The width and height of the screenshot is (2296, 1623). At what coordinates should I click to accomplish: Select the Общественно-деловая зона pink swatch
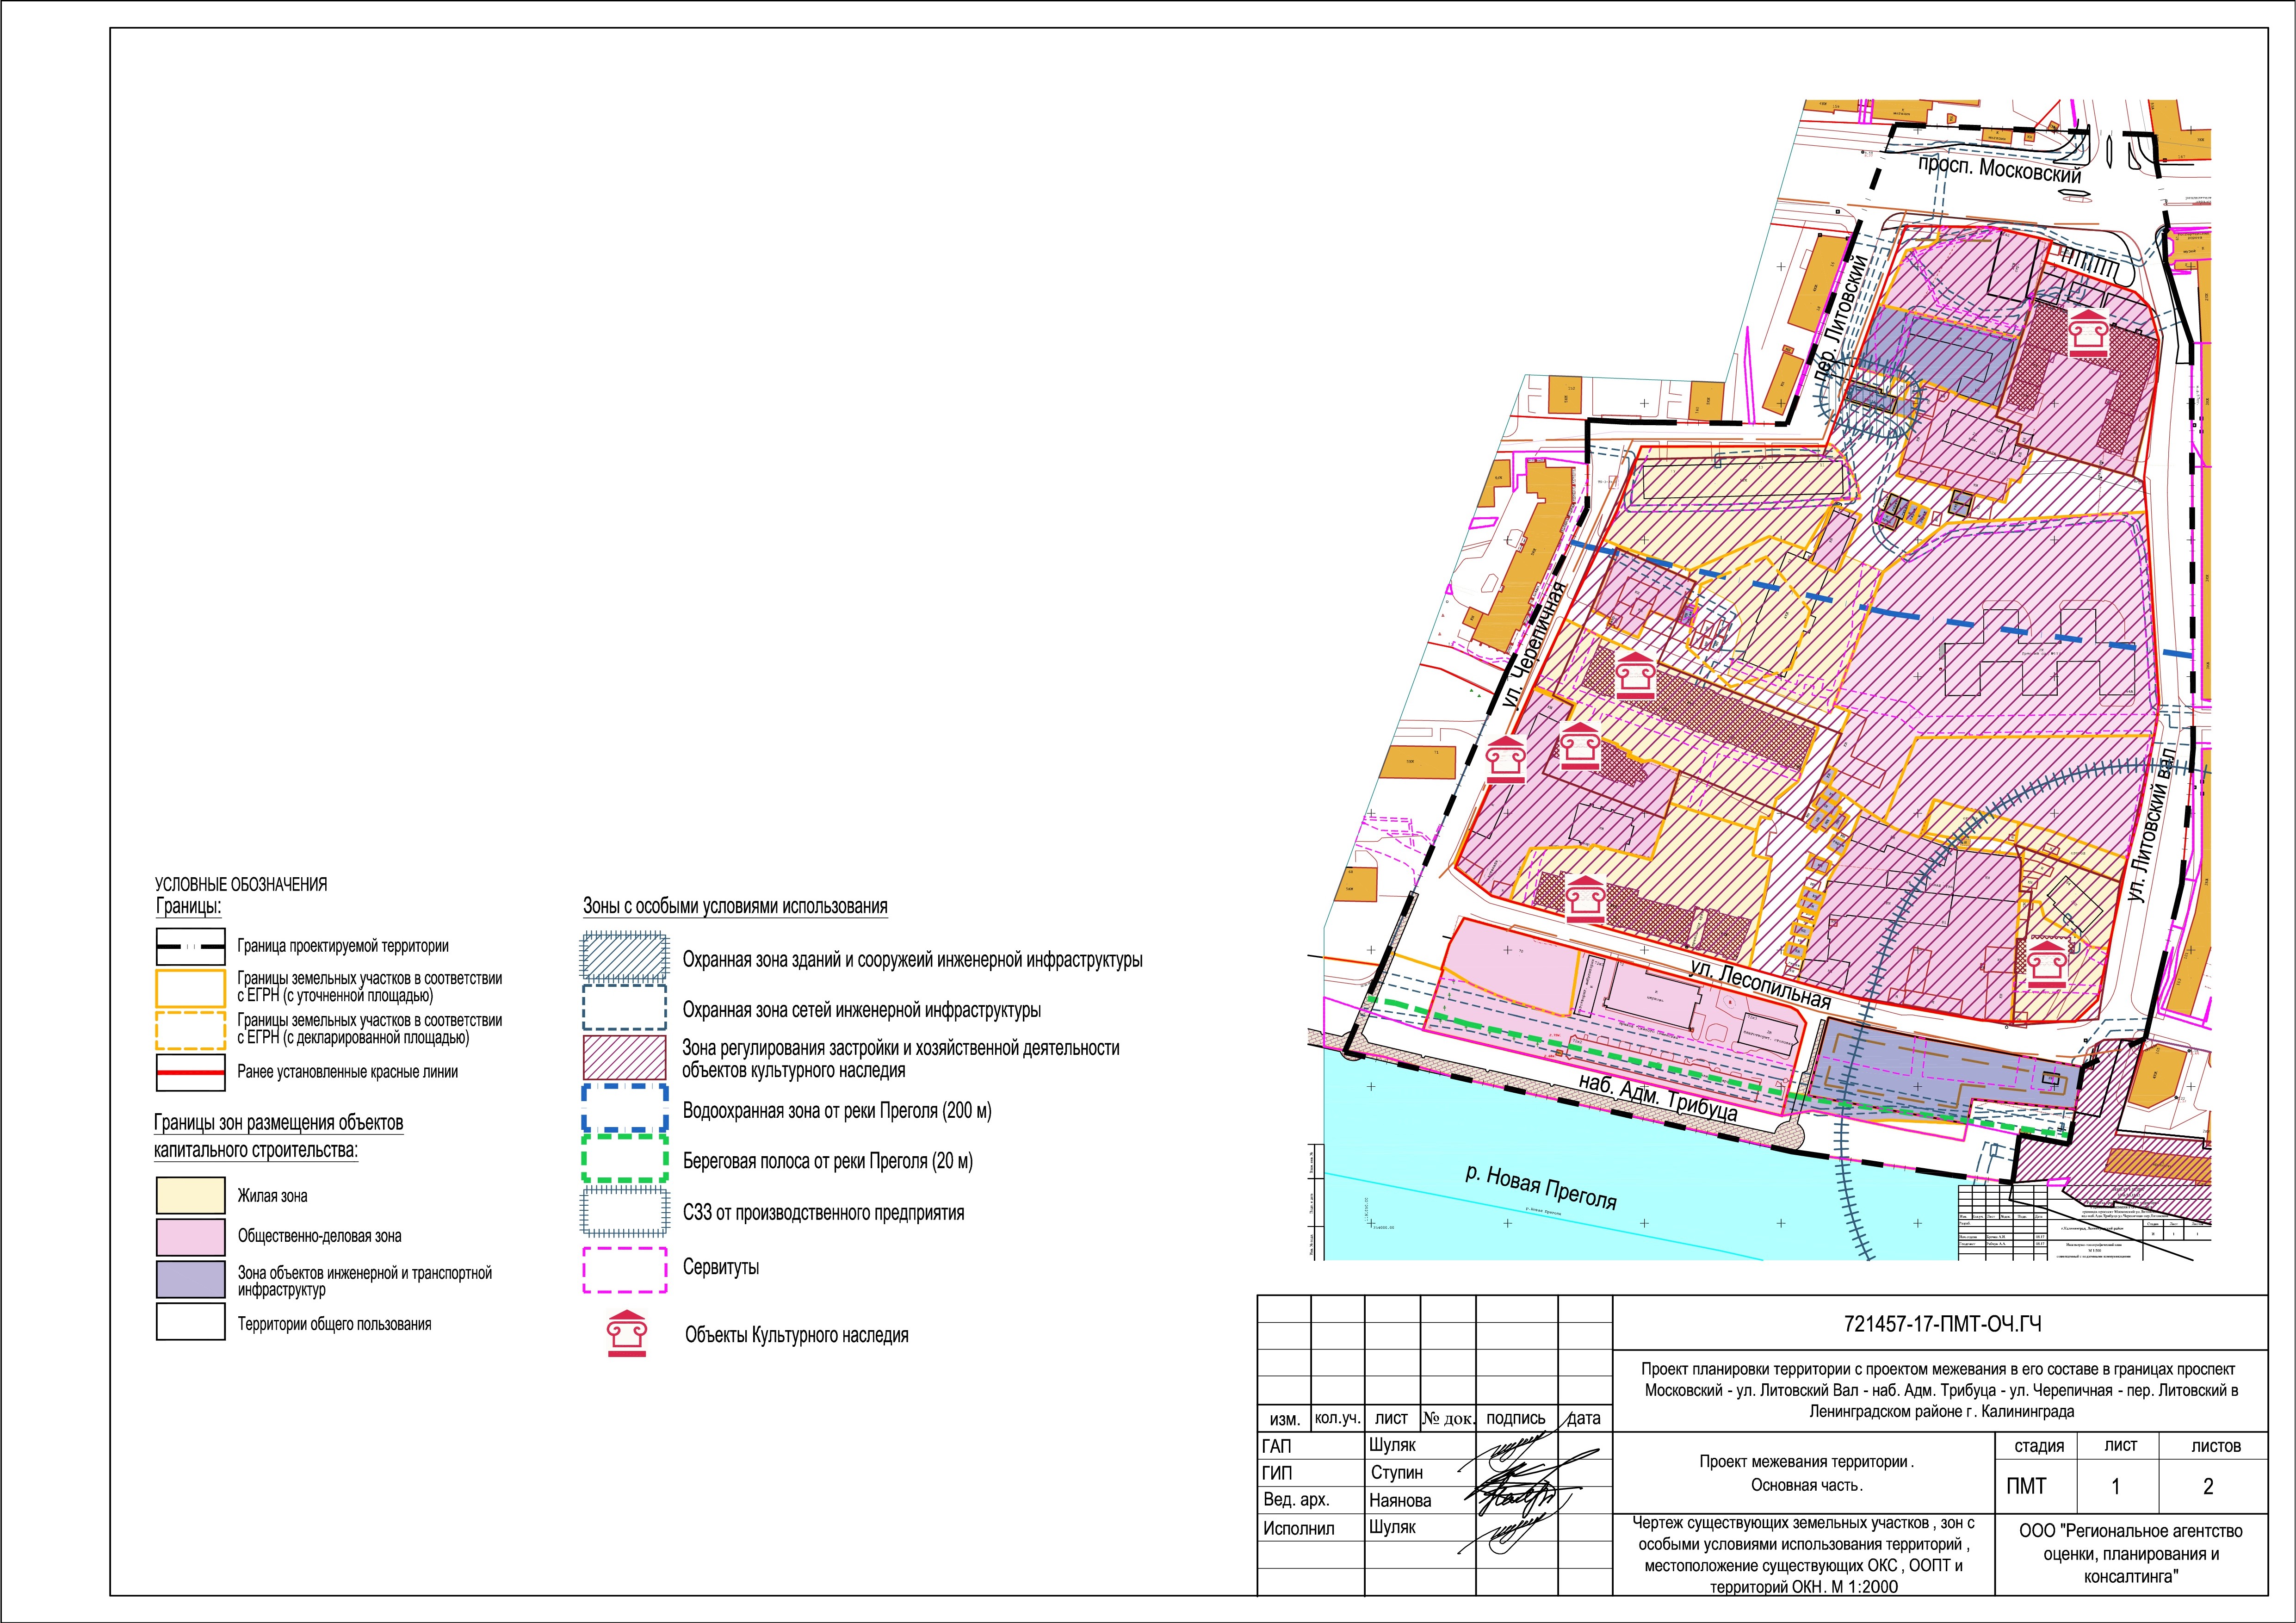(190, 1236)
